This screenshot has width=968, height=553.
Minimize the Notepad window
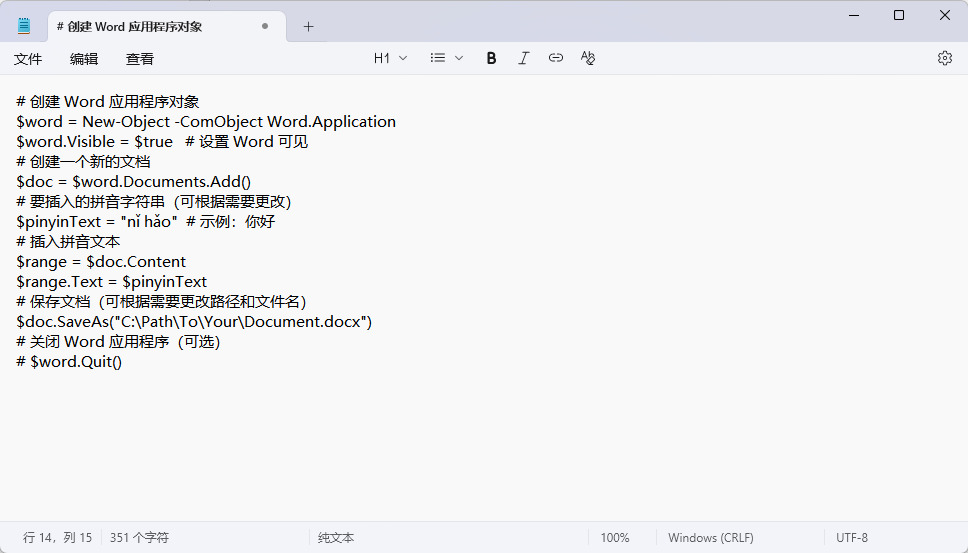(854, 15)
